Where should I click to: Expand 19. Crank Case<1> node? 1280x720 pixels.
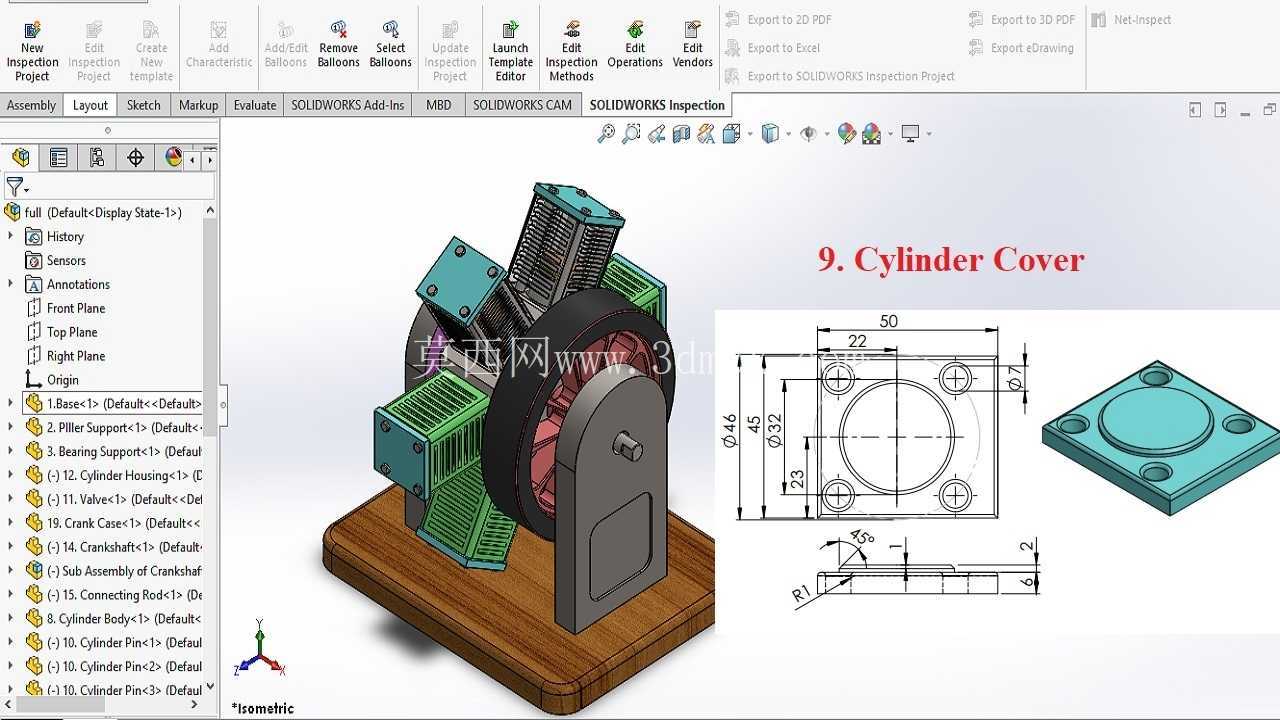(x=11, y=523)
